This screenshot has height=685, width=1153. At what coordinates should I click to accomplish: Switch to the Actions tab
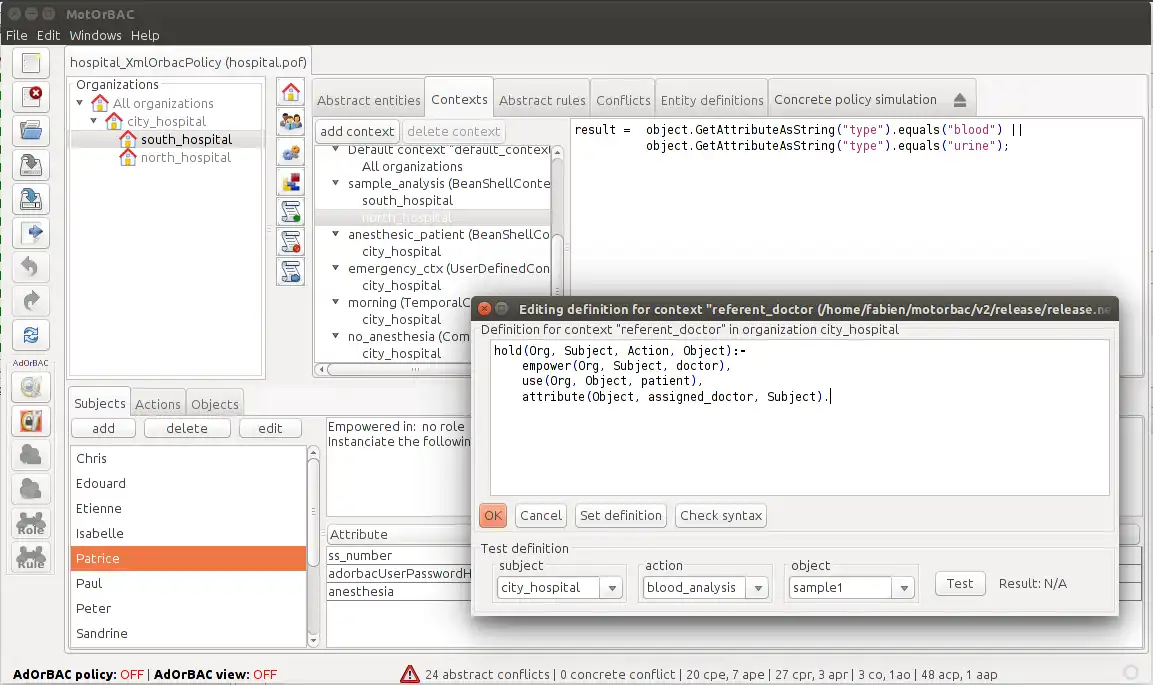click(157, 404)
